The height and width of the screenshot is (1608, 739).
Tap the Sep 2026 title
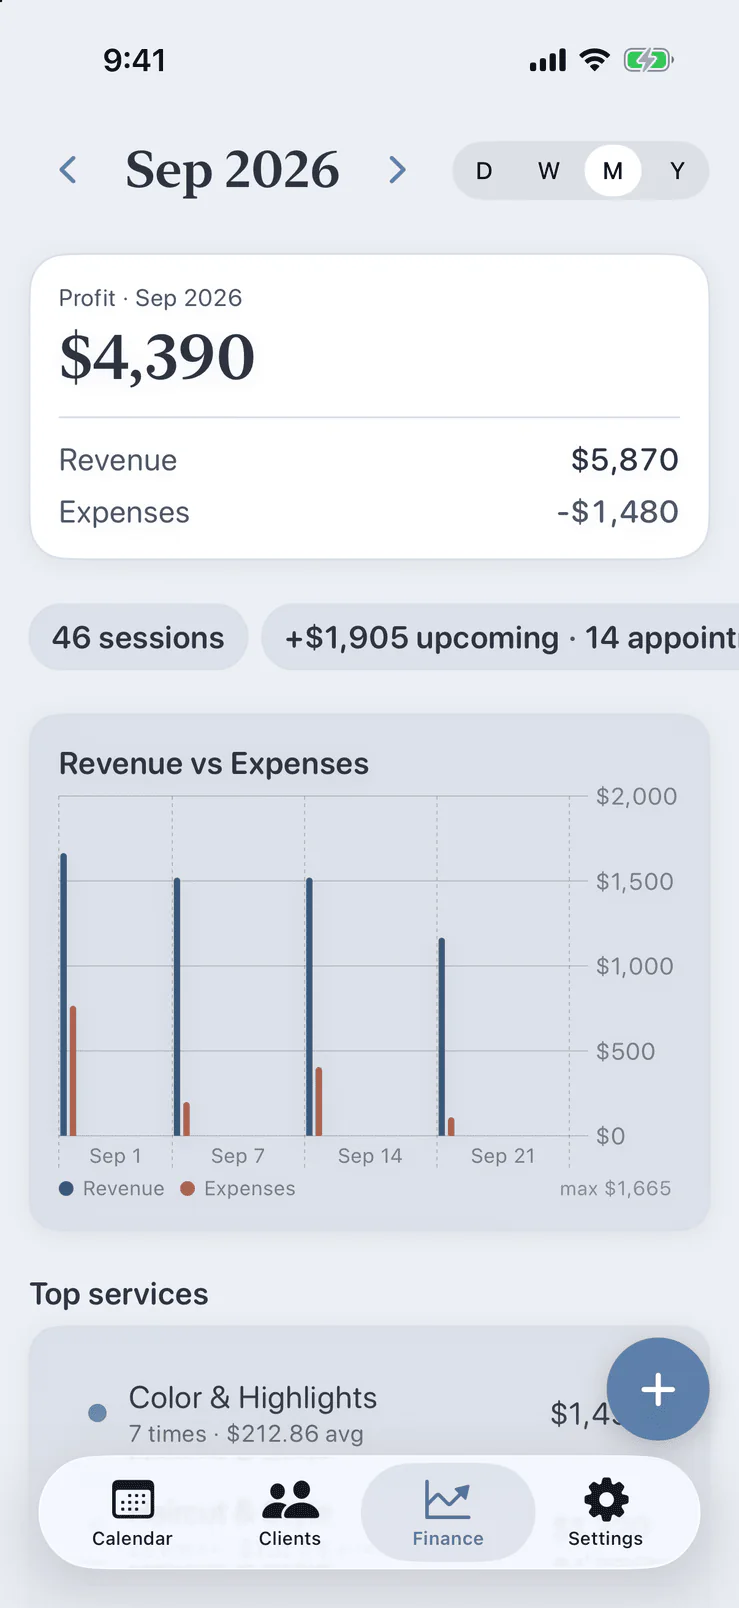click(232, 170)
